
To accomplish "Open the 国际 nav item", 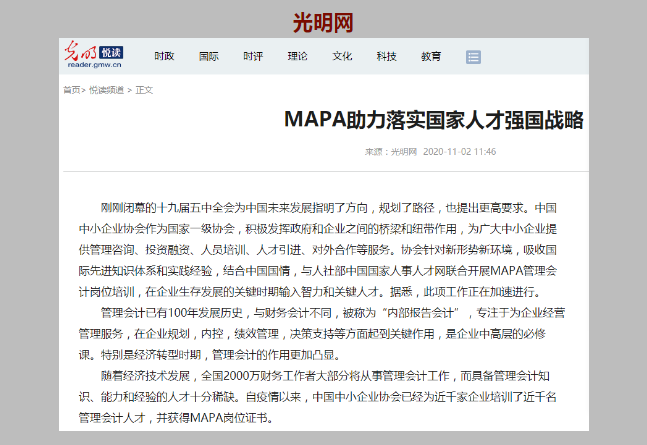I will point(209,56).
